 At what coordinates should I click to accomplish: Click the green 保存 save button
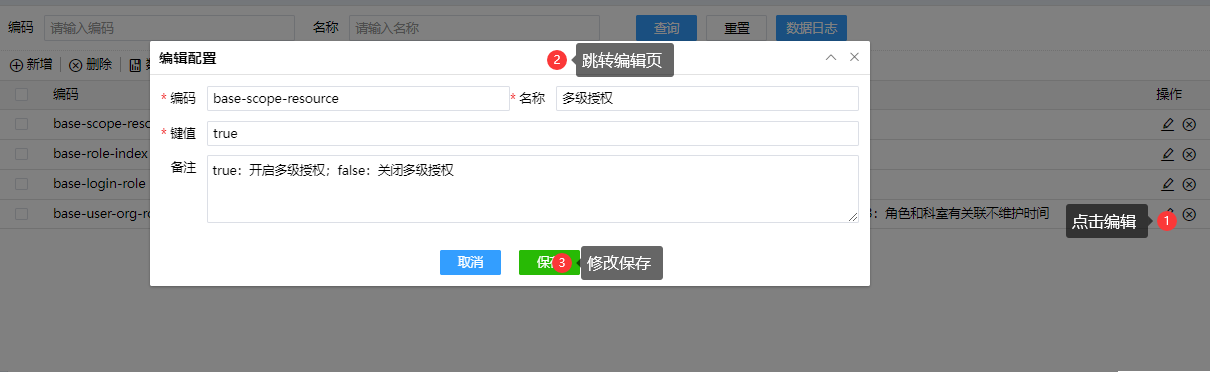pos(548,262)
